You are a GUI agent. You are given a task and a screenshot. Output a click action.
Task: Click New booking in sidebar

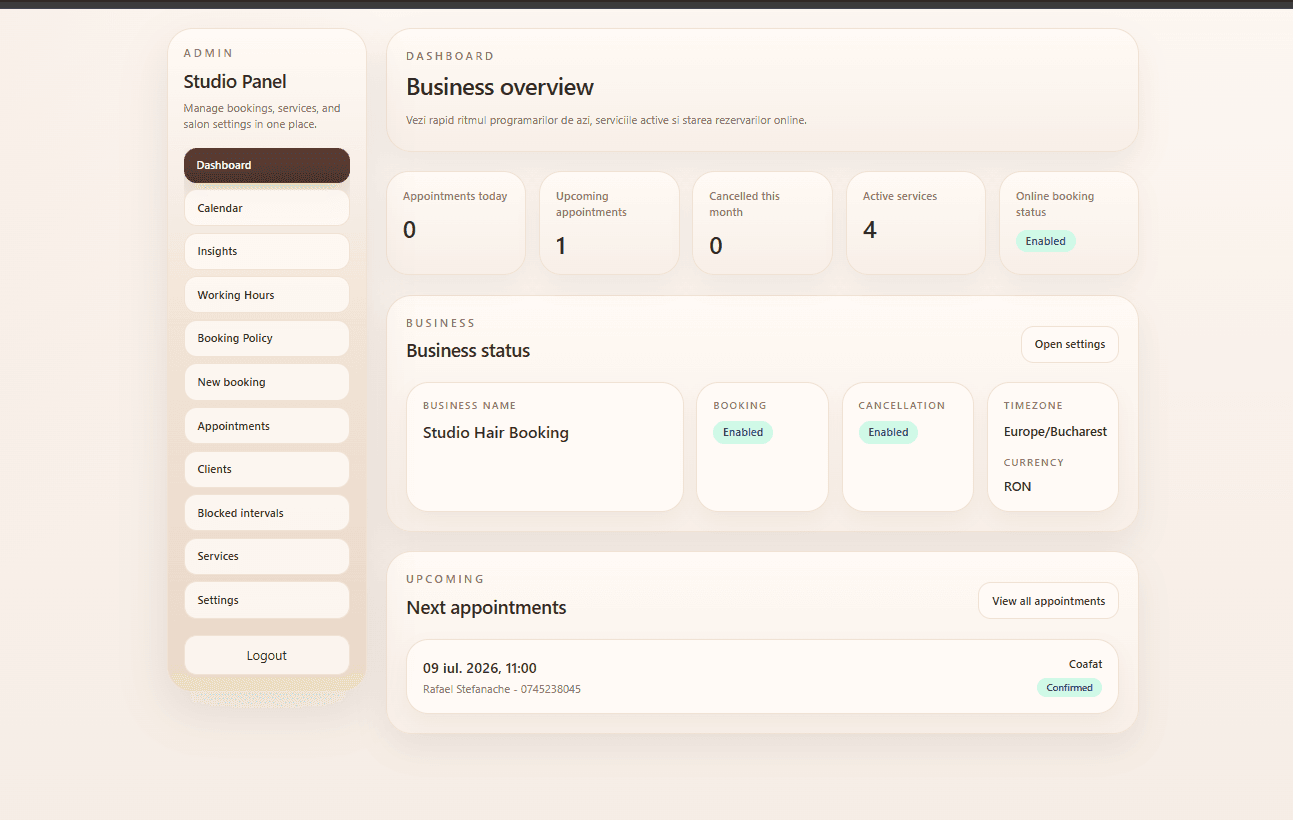pos(267,382)
